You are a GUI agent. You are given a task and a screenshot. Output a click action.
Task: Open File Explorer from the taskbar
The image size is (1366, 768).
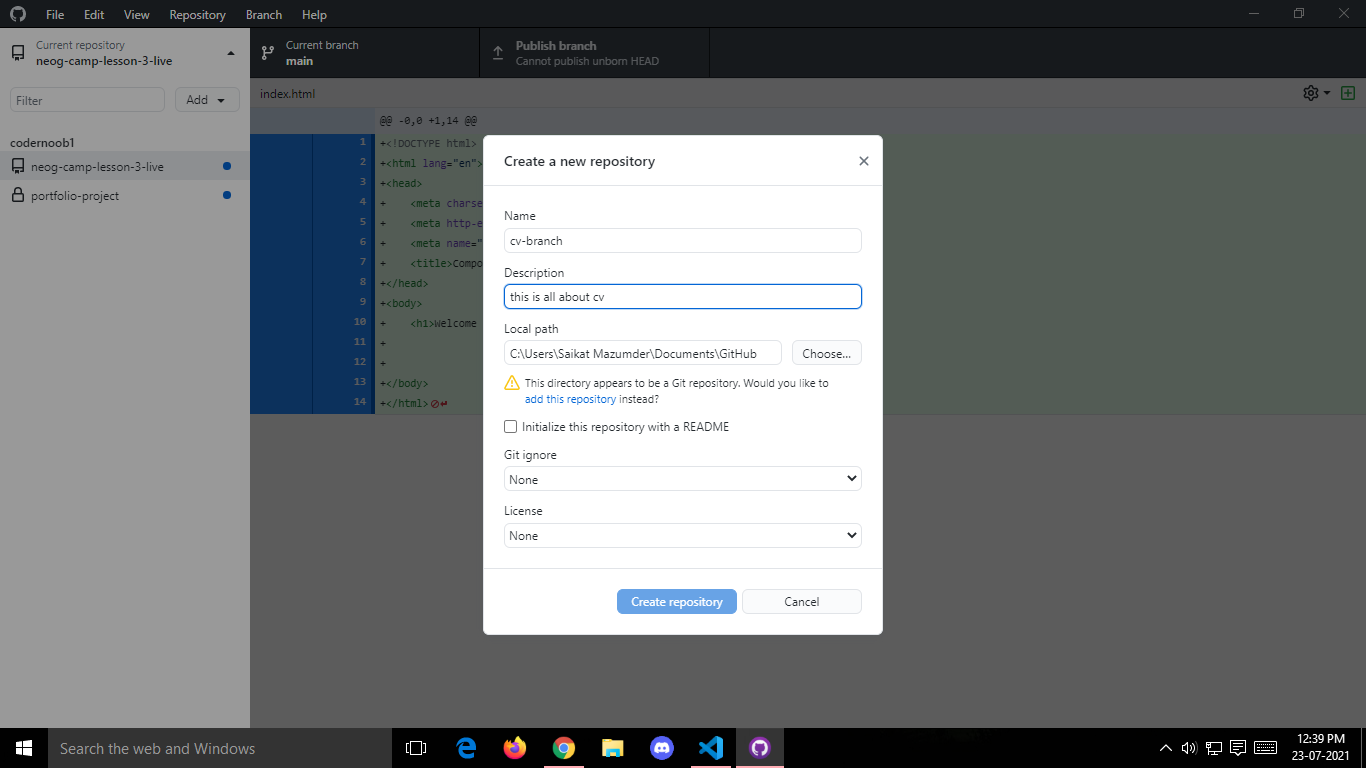point(613,748)
